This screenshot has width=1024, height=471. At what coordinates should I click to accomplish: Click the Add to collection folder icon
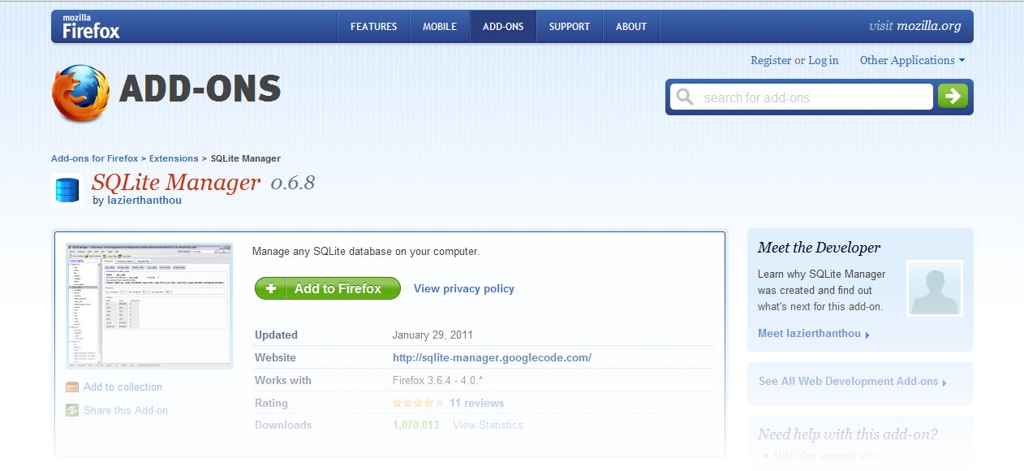click(72, 387)
